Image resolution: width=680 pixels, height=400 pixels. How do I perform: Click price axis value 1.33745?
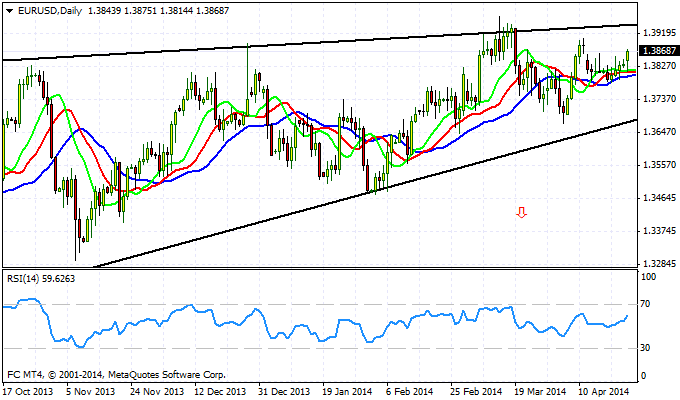pos(659,230)
